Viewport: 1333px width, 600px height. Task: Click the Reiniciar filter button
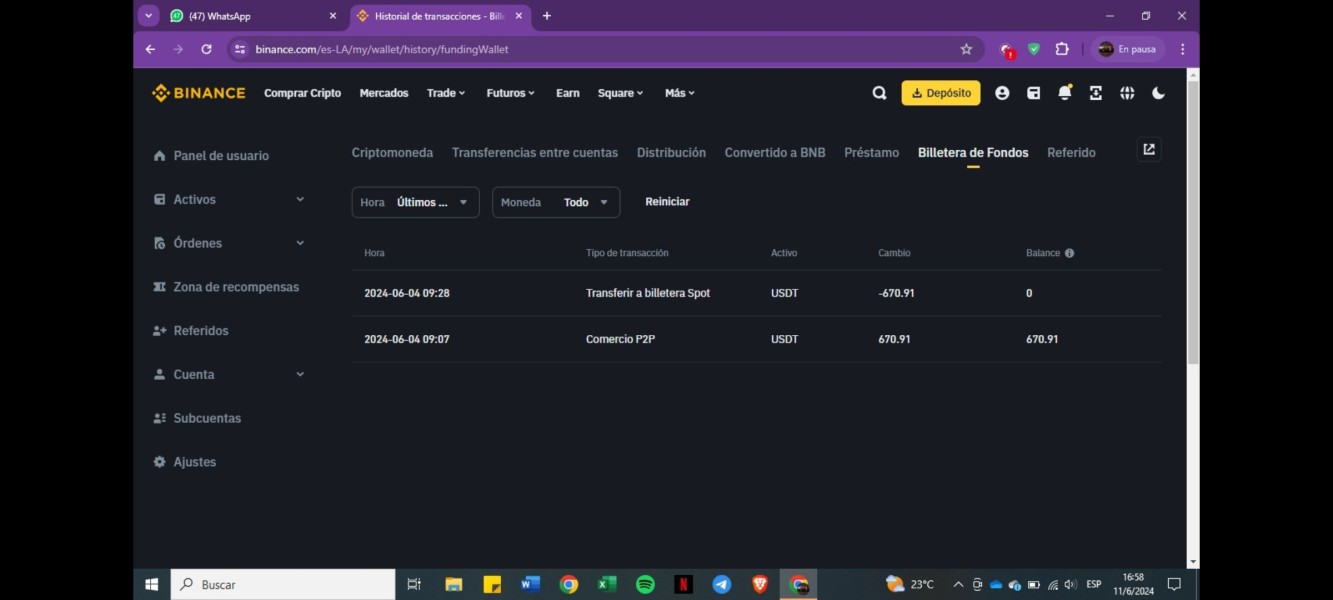pyautogui.click(x=667, y=202)
